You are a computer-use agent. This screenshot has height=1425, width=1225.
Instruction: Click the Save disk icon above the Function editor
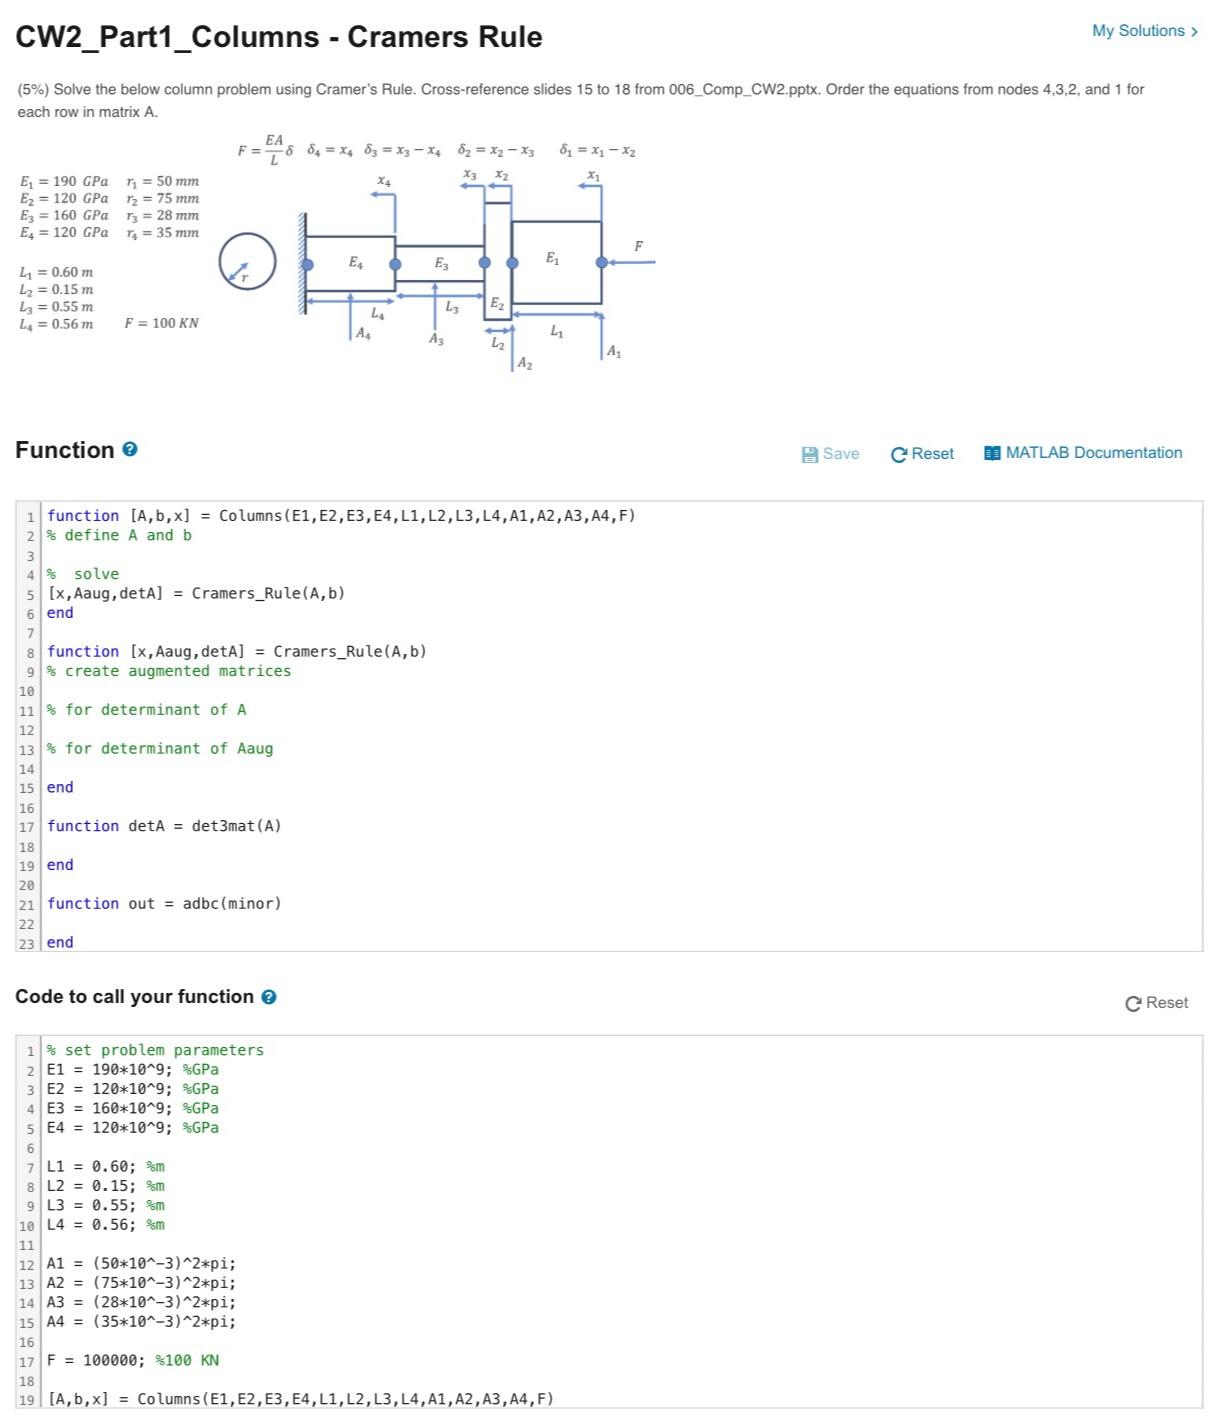(809, 453)
